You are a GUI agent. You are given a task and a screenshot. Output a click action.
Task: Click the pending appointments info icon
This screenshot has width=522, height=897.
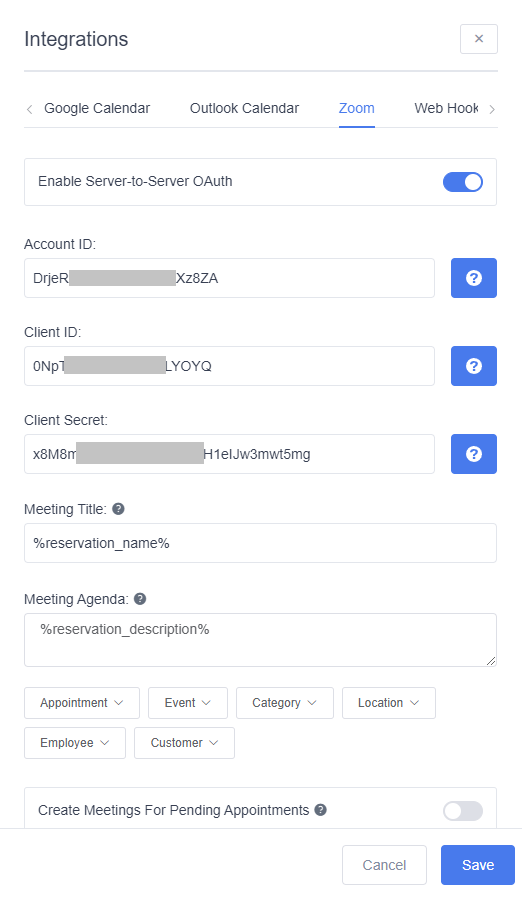(321, 809)
